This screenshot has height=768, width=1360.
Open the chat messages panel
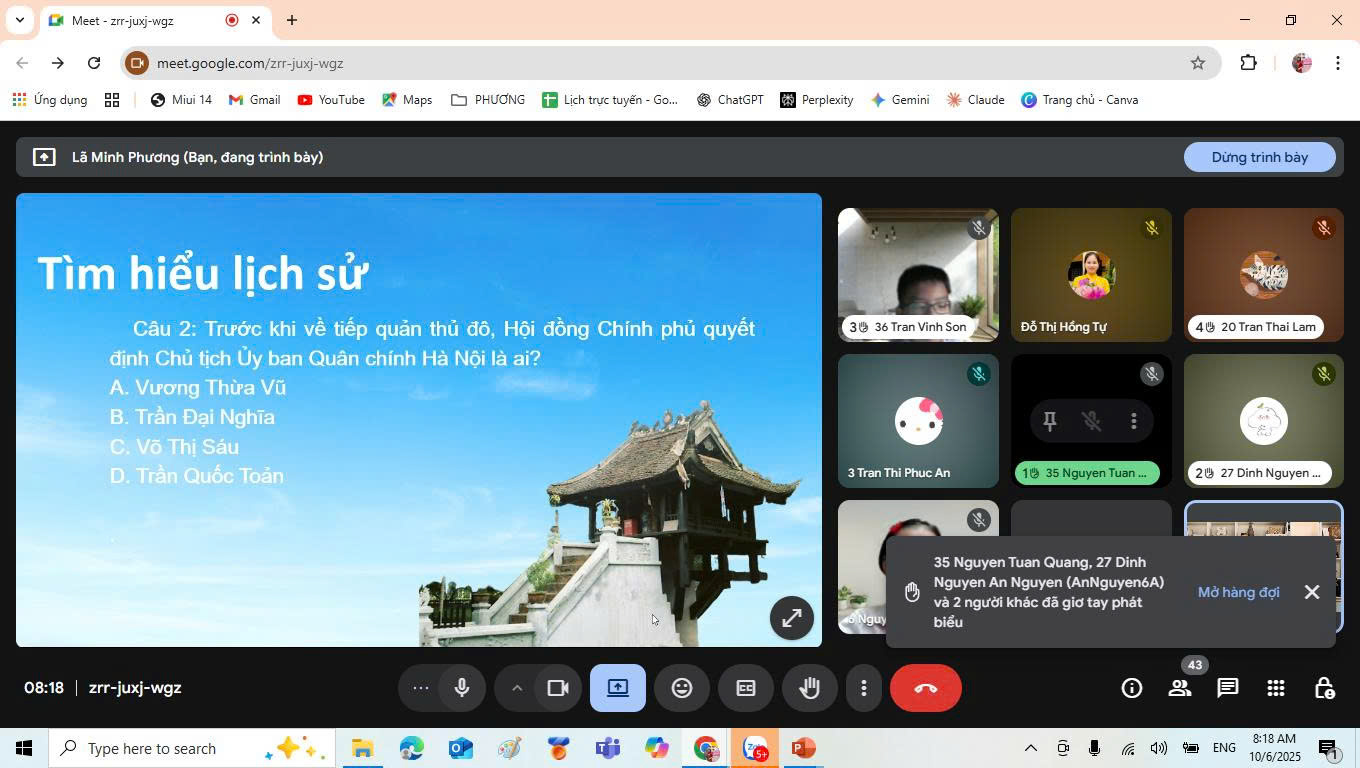(x=1228, y=688)
